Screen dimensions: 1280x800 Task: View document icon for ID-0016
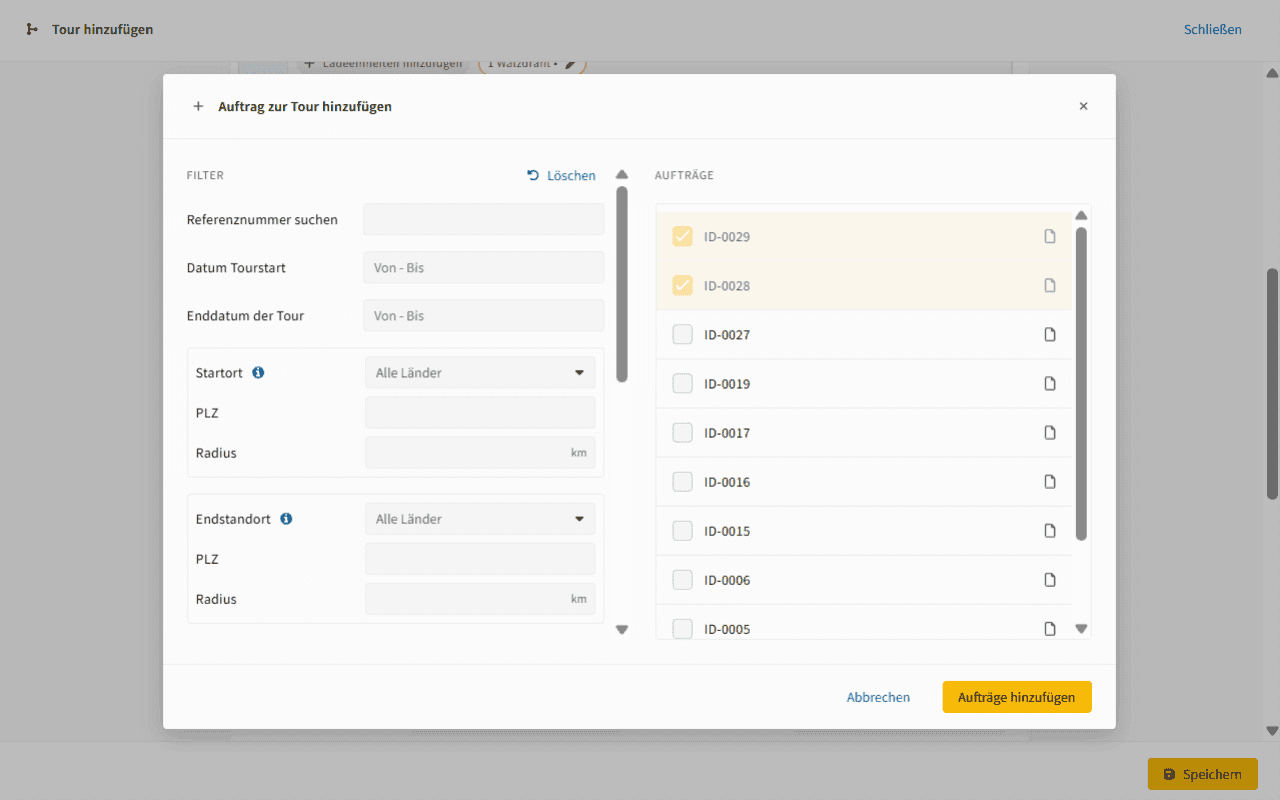1050,482
